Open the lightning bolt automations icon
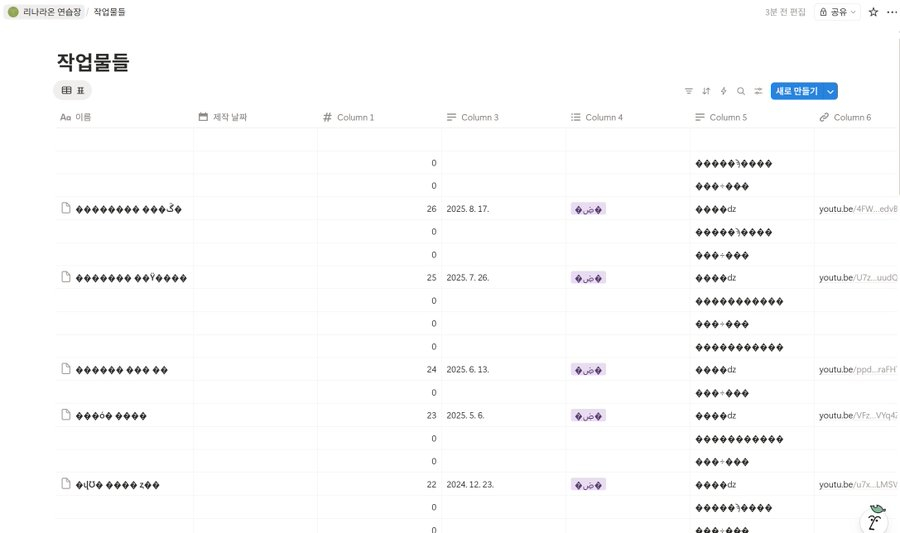The image size is (900, 533). coord(723,91)
